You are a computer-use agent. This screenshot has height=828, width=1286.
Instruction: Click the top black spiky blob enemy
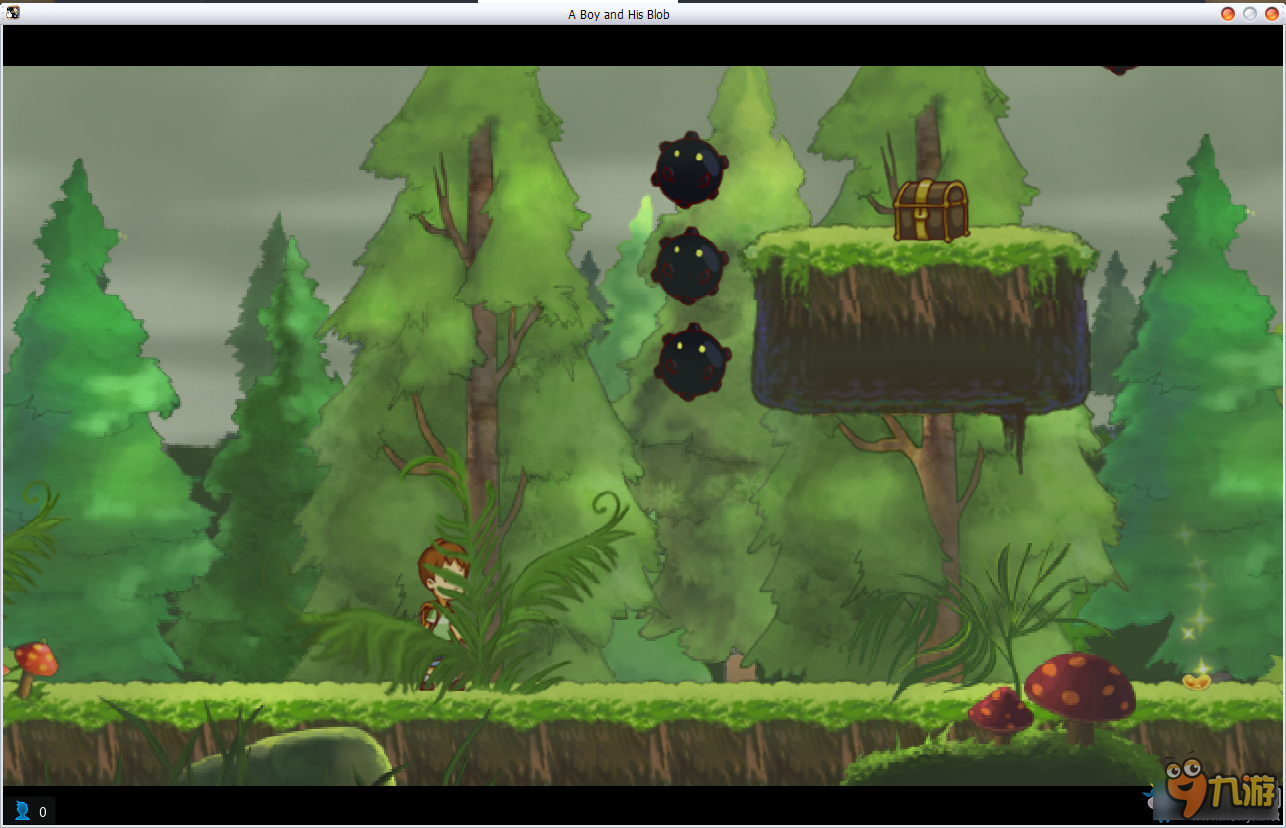tap(689, 170)
